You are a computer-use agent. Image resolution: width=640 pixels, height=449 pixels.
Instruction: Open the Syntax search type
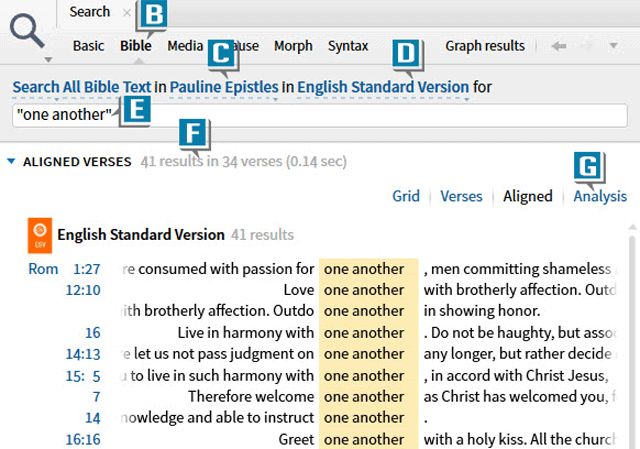point(347,46)
